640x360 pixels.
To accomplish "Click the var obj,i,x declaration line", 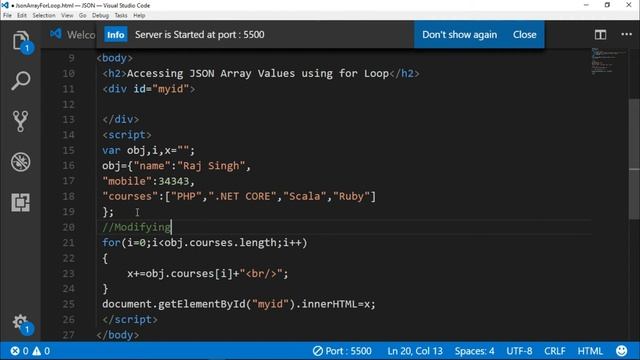I will click(x=149, y=150).
